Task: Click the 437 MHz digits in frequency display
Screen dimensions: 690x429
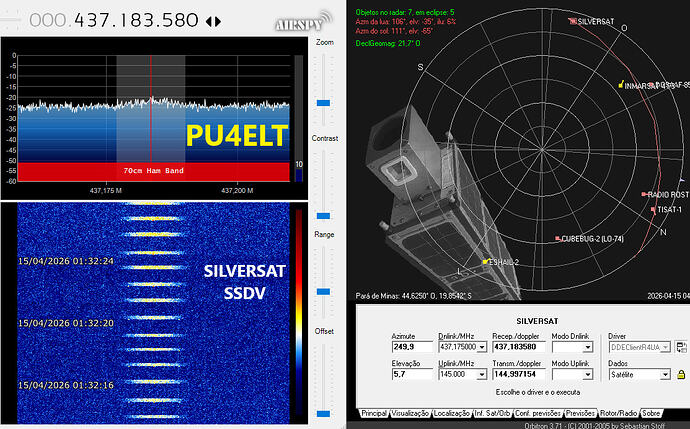Action: pyautogui.click(x=92, y=20)
